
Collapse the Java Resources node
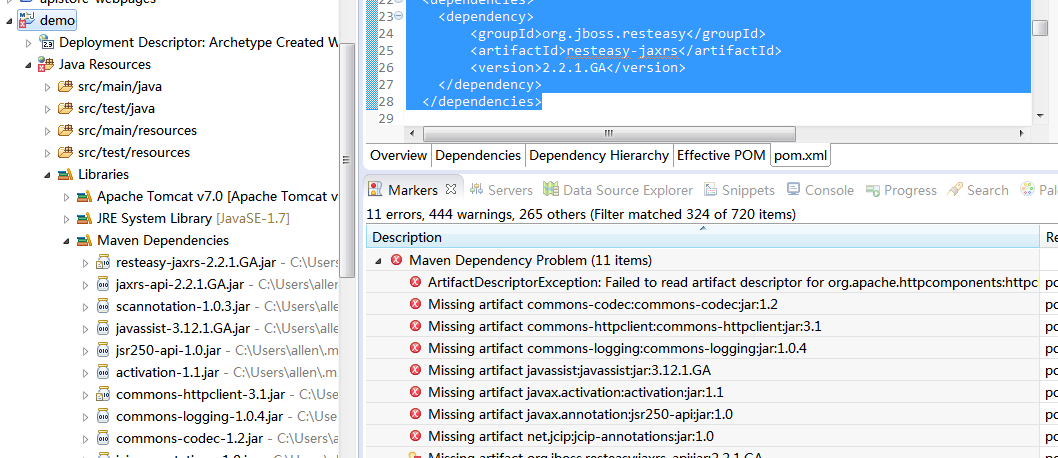(x=28, y=65)
